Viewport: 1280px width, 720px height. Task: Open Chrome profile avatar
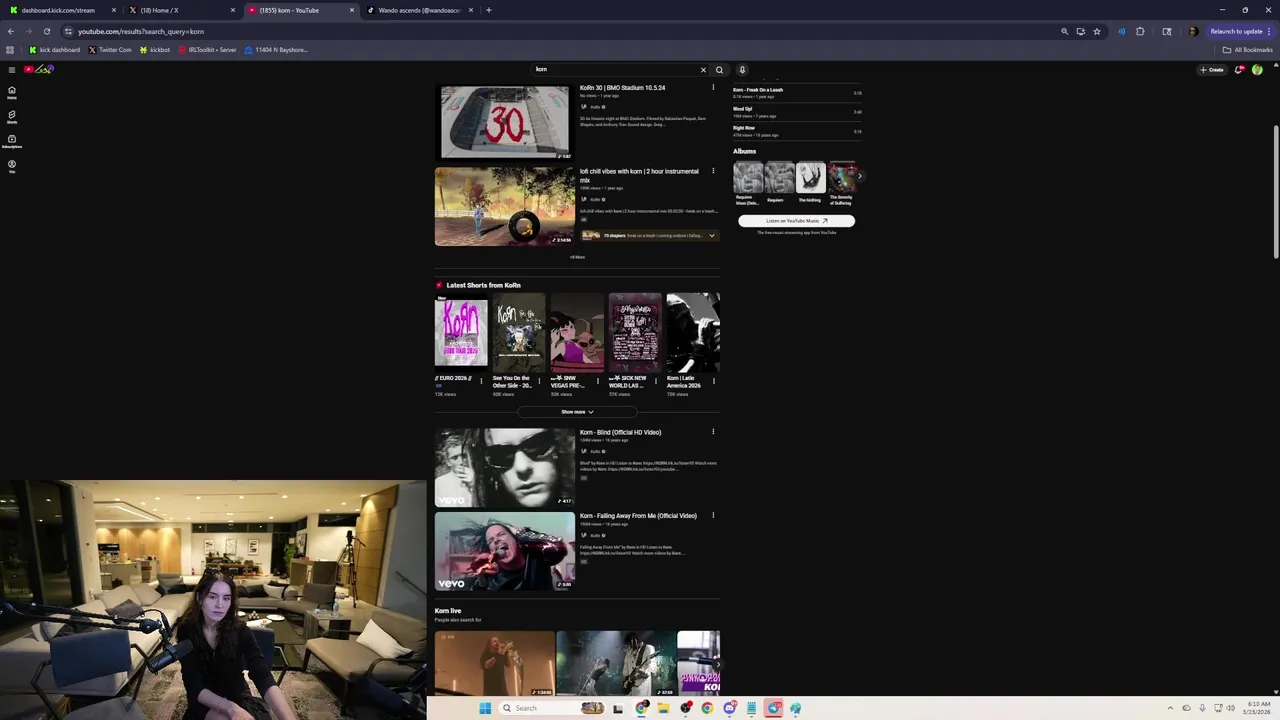coord(1193,31)
